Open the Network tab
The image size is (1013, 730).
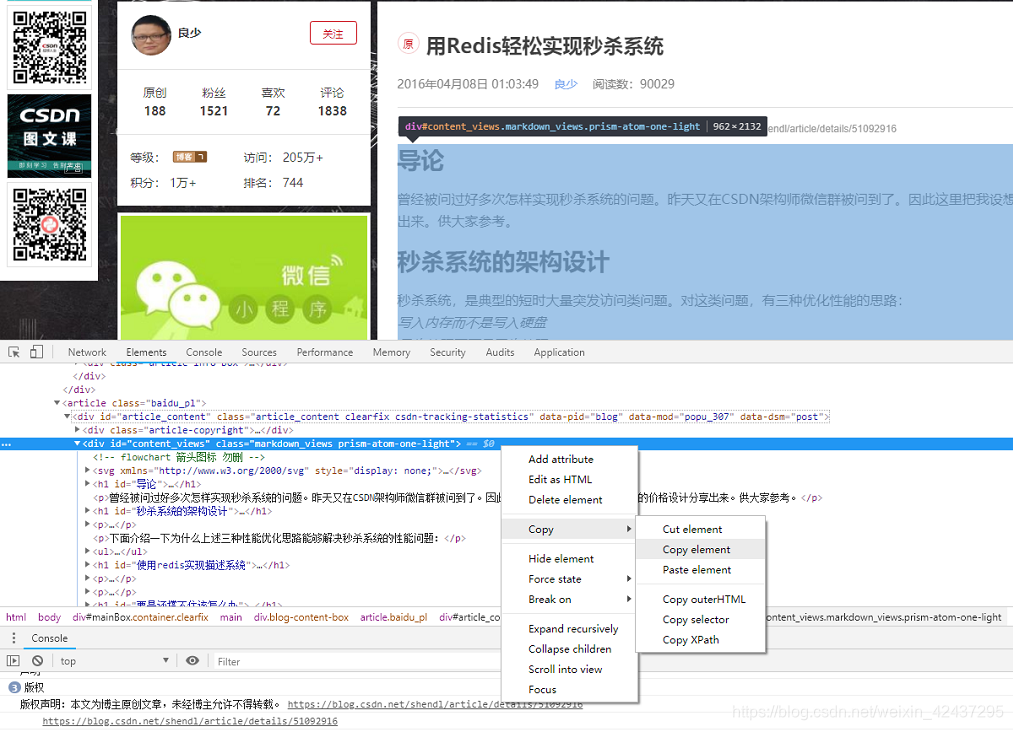pyautogui.click(x=87, y=352)
